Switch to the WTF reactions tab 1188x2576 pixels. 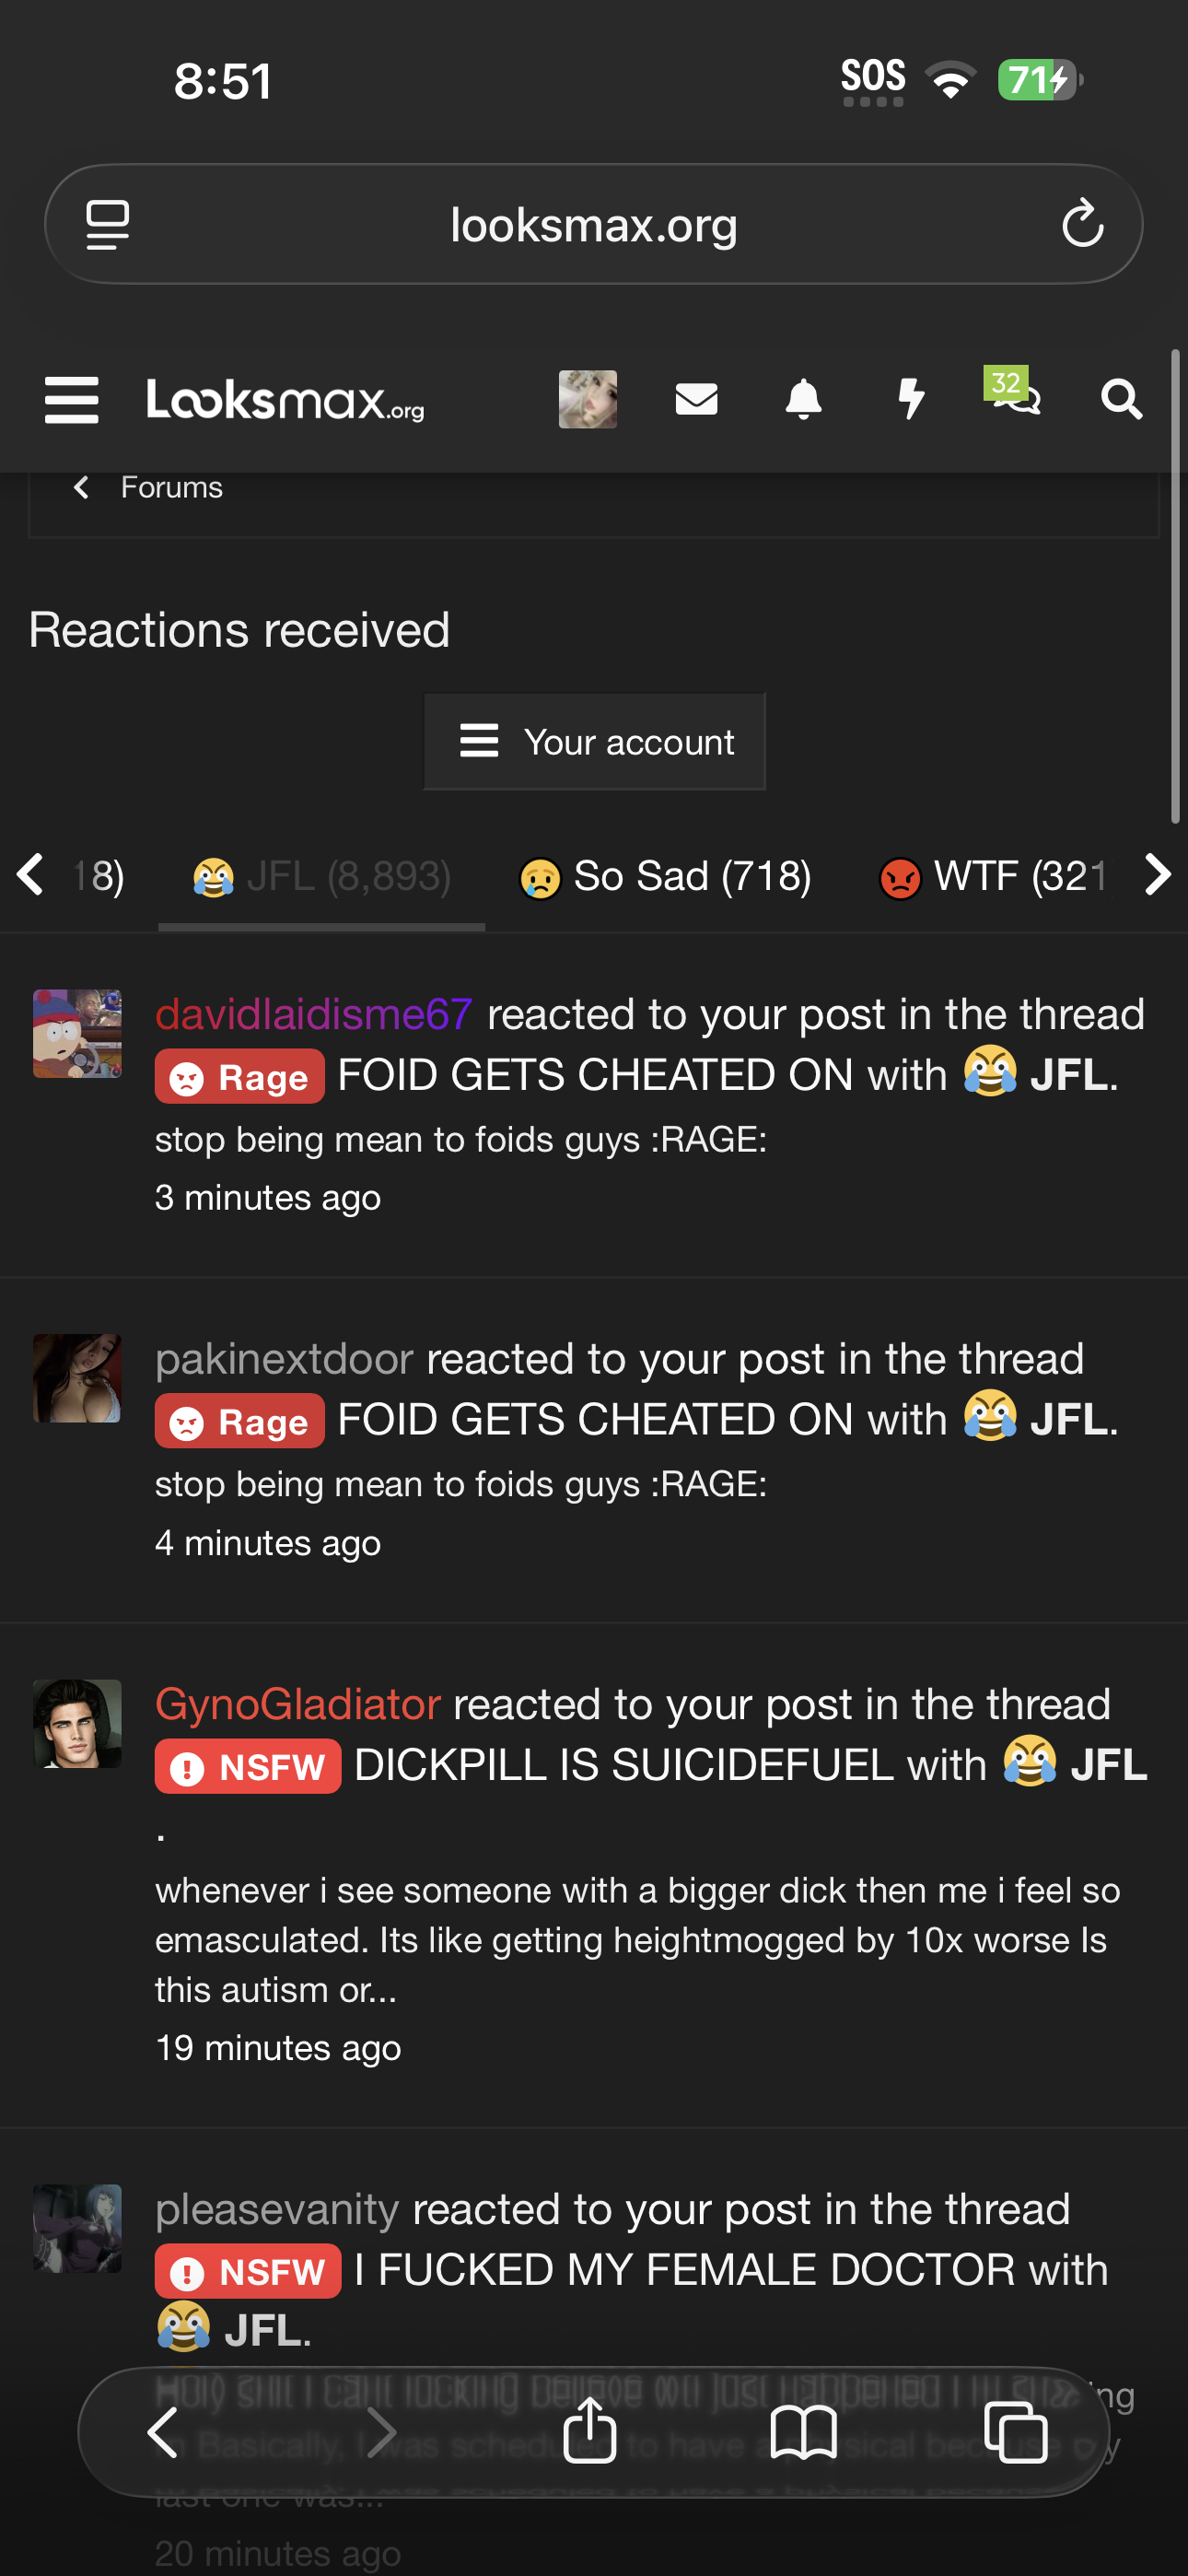(x=993, y=877)
